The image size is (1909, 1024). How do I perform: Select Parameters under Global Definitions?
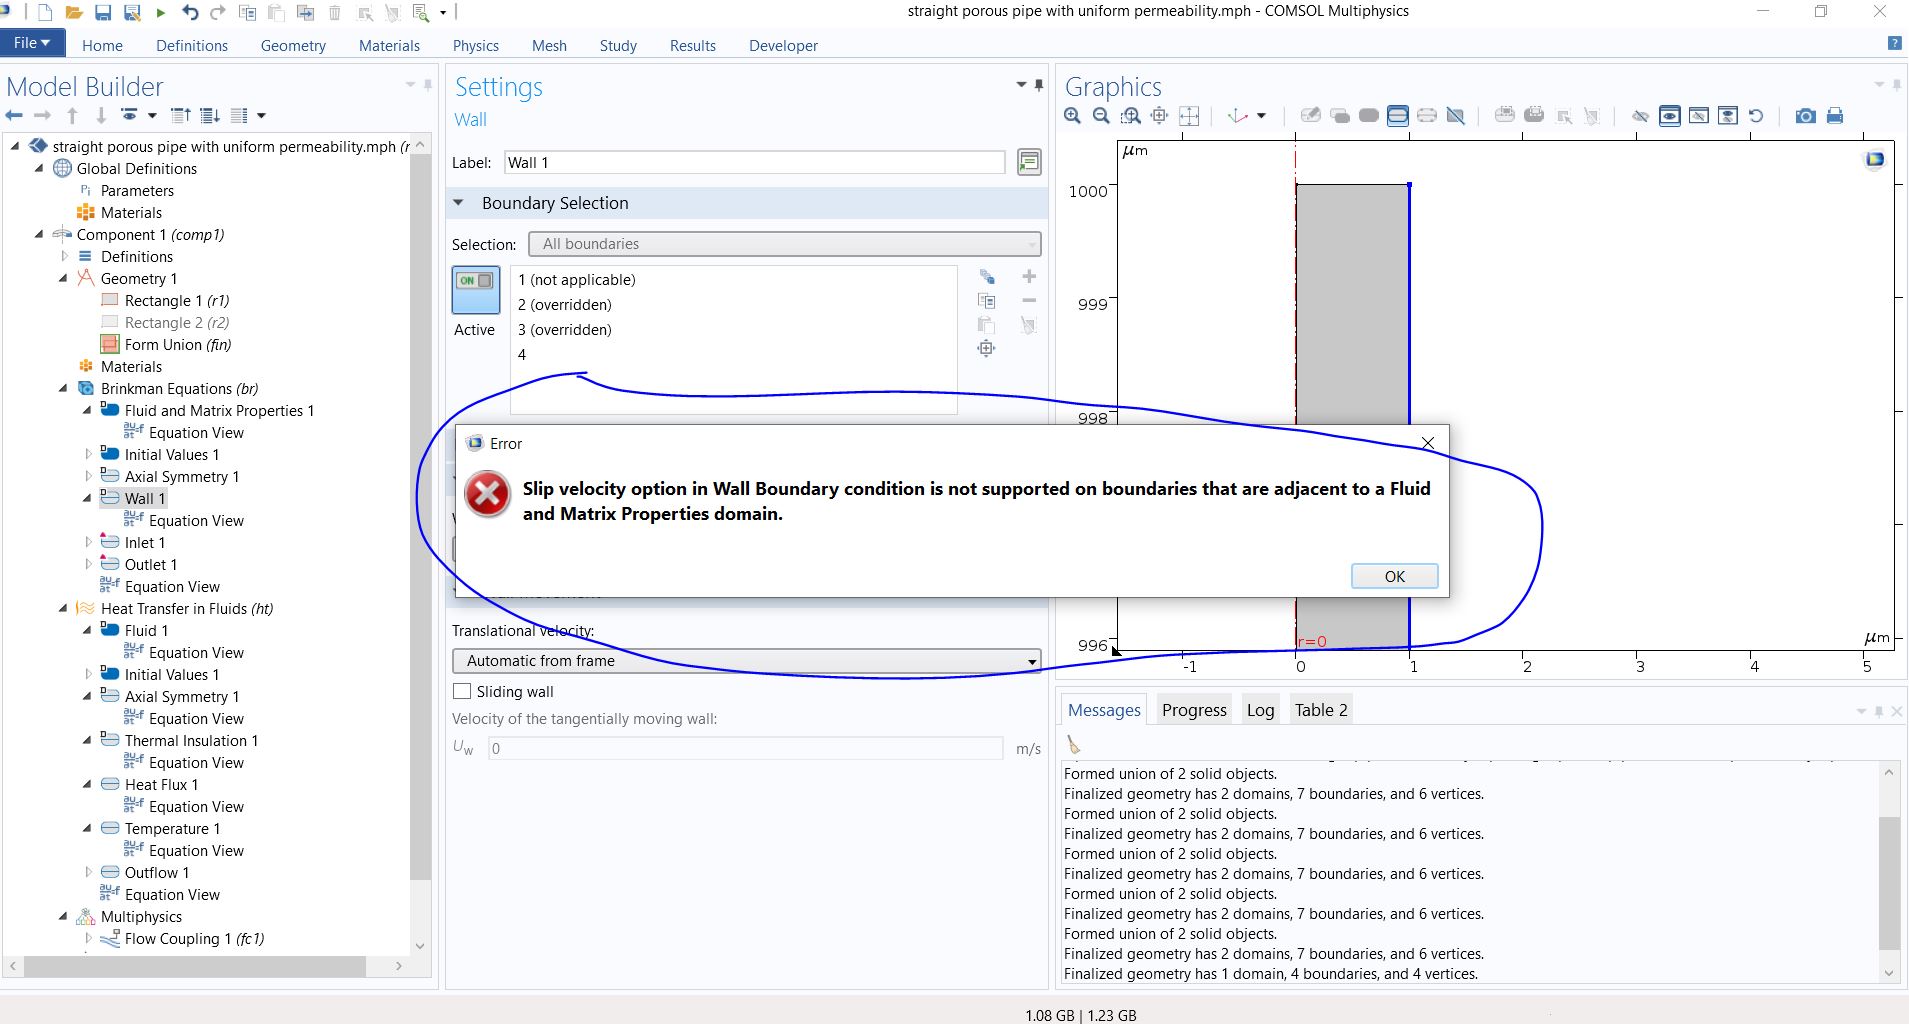point(137,190)
